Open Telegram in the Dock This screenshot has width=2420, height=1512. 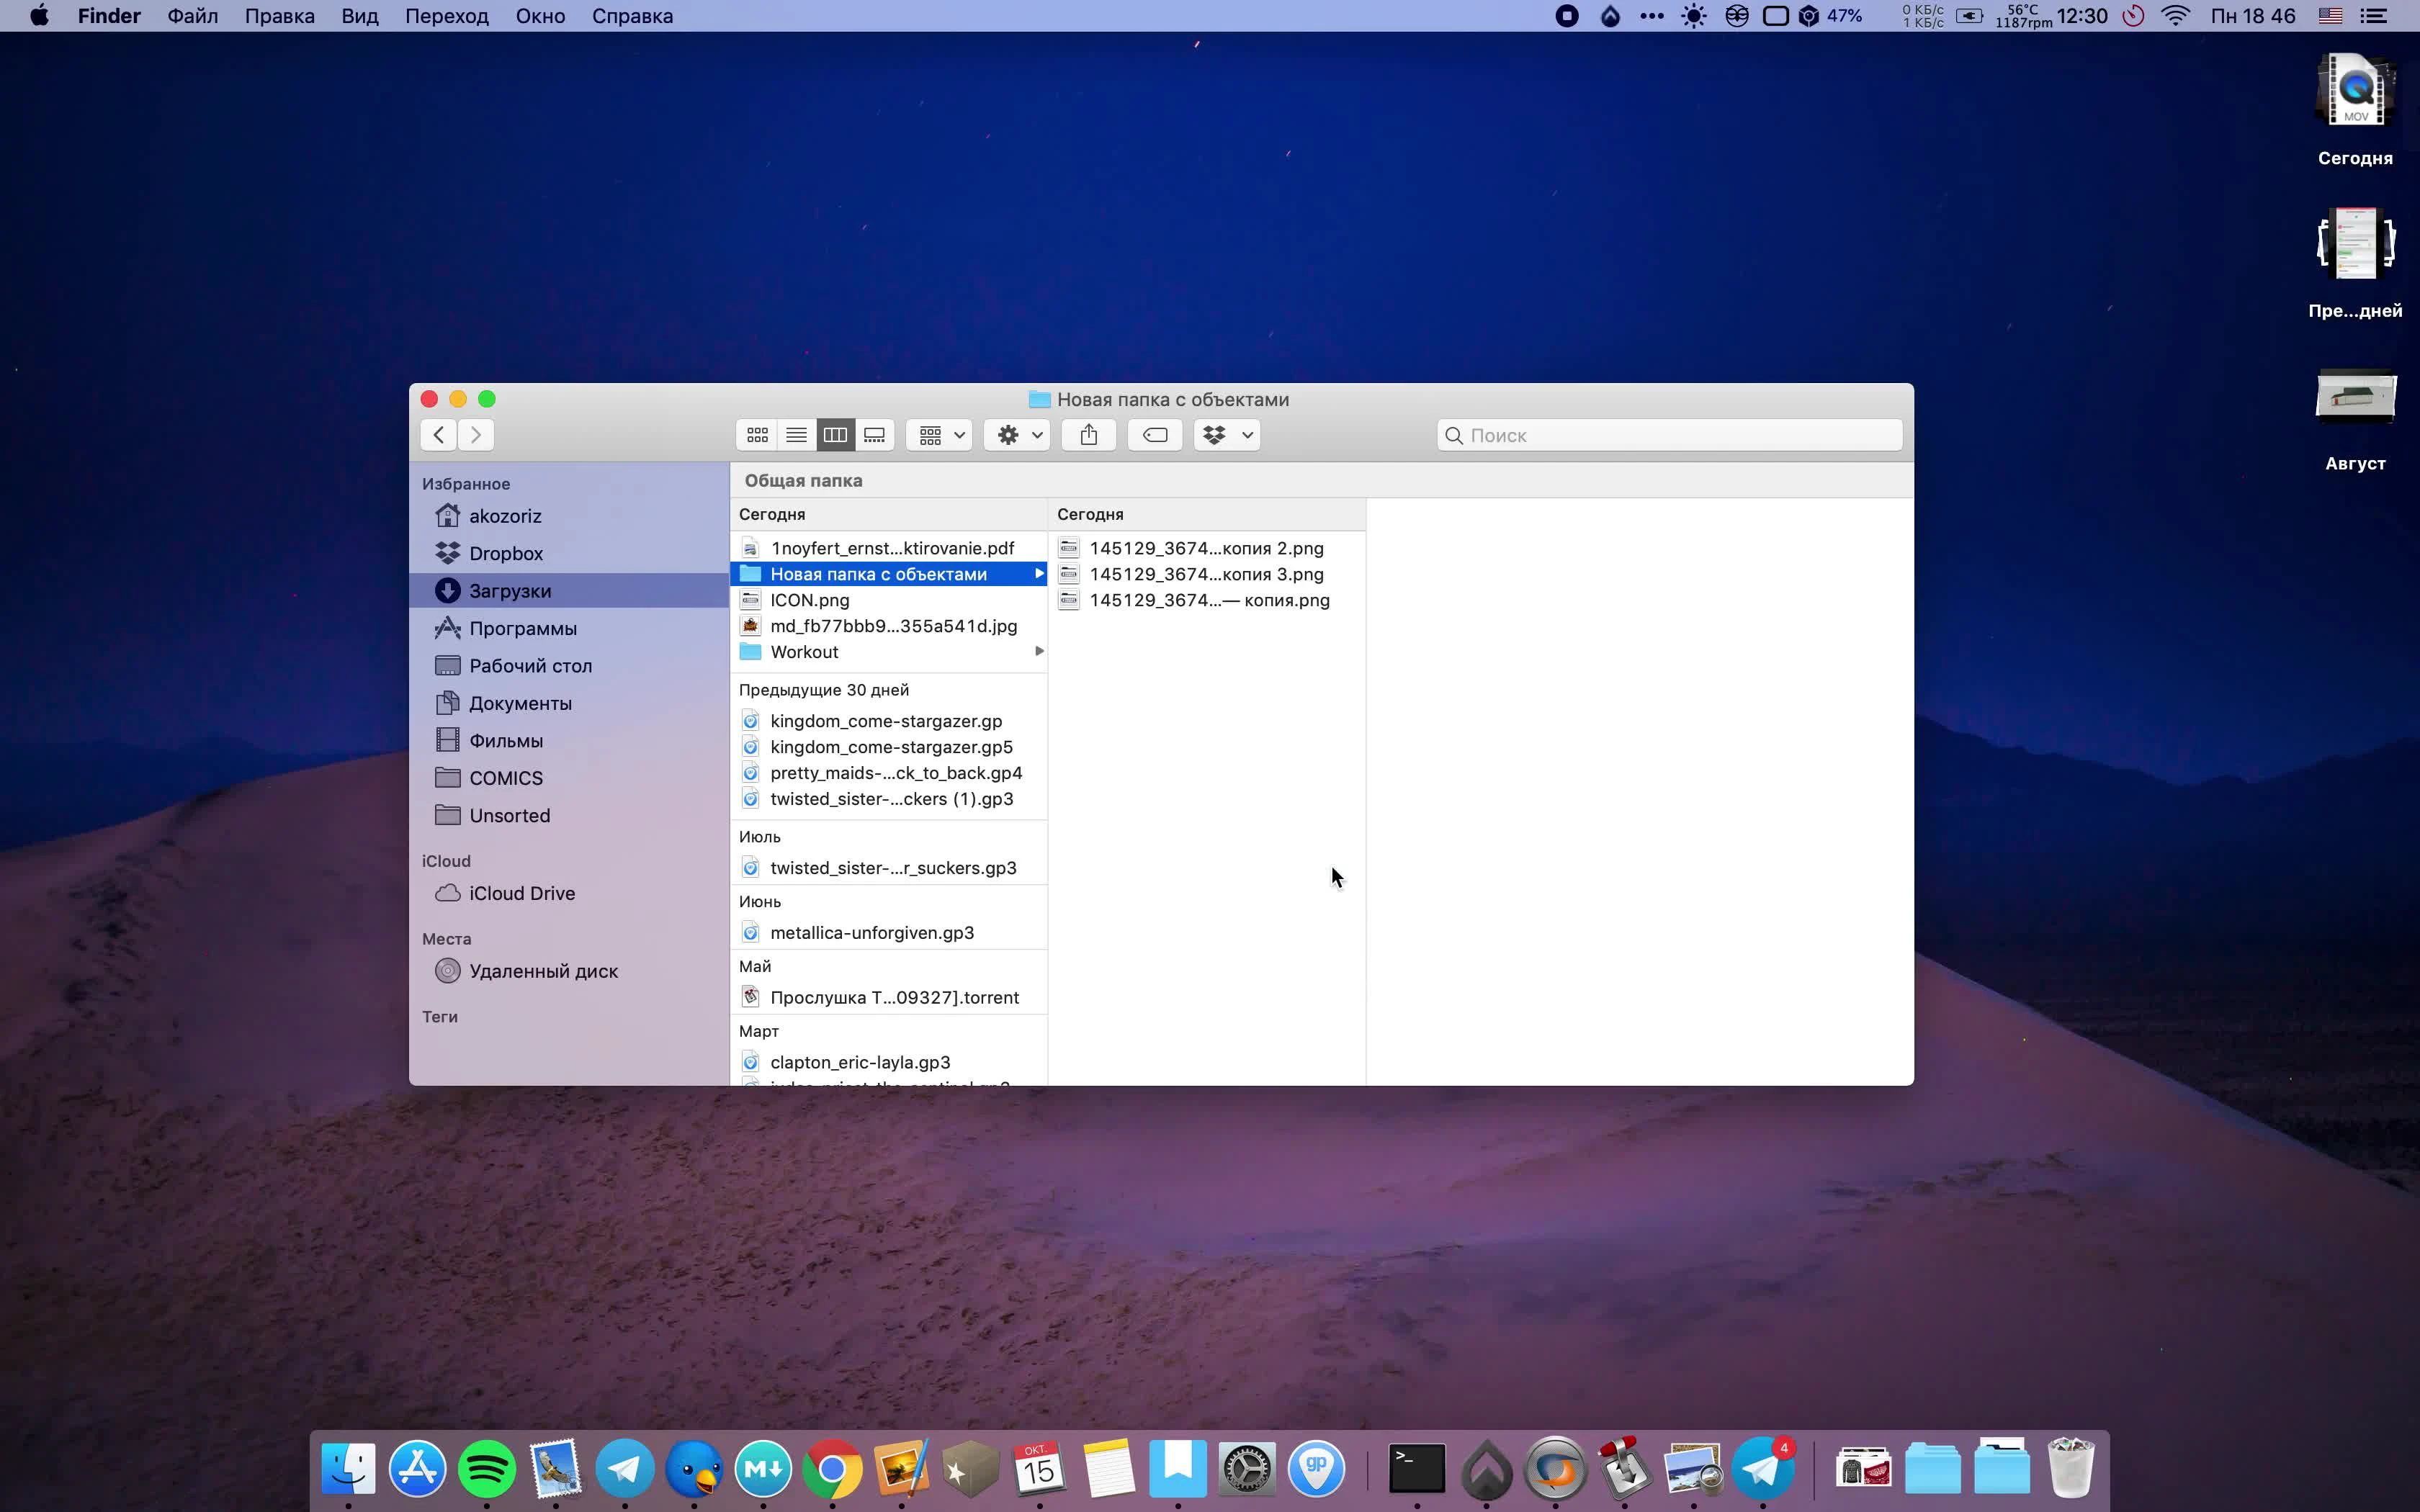[x=624, y=1469]
